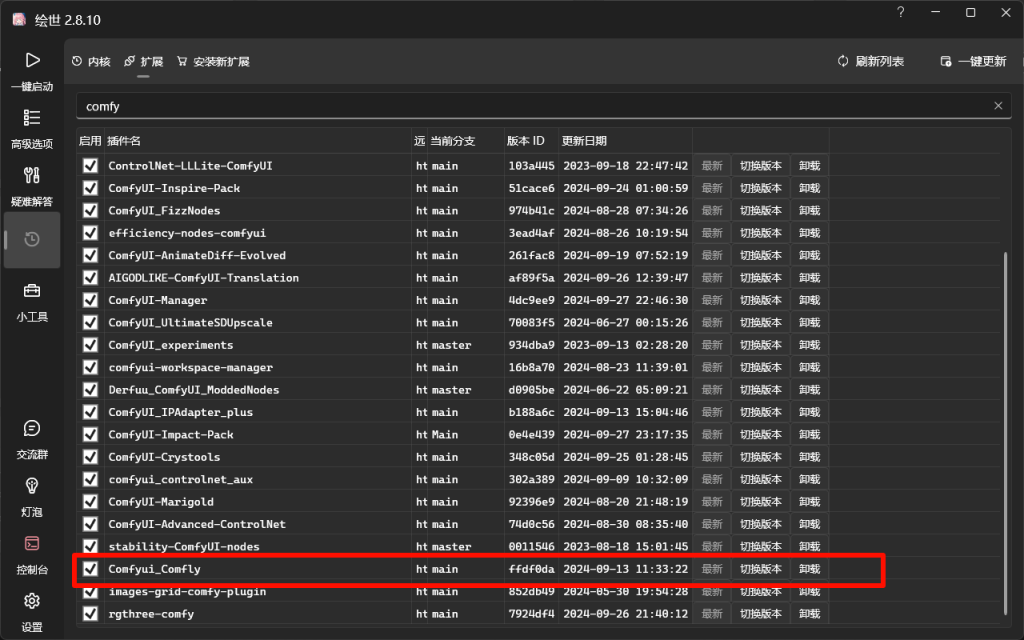The height and width of the screenshot is (640, 1024).
Task: Open 疑难解答 troubleshooting tools icon
Action: coord(32,176)
